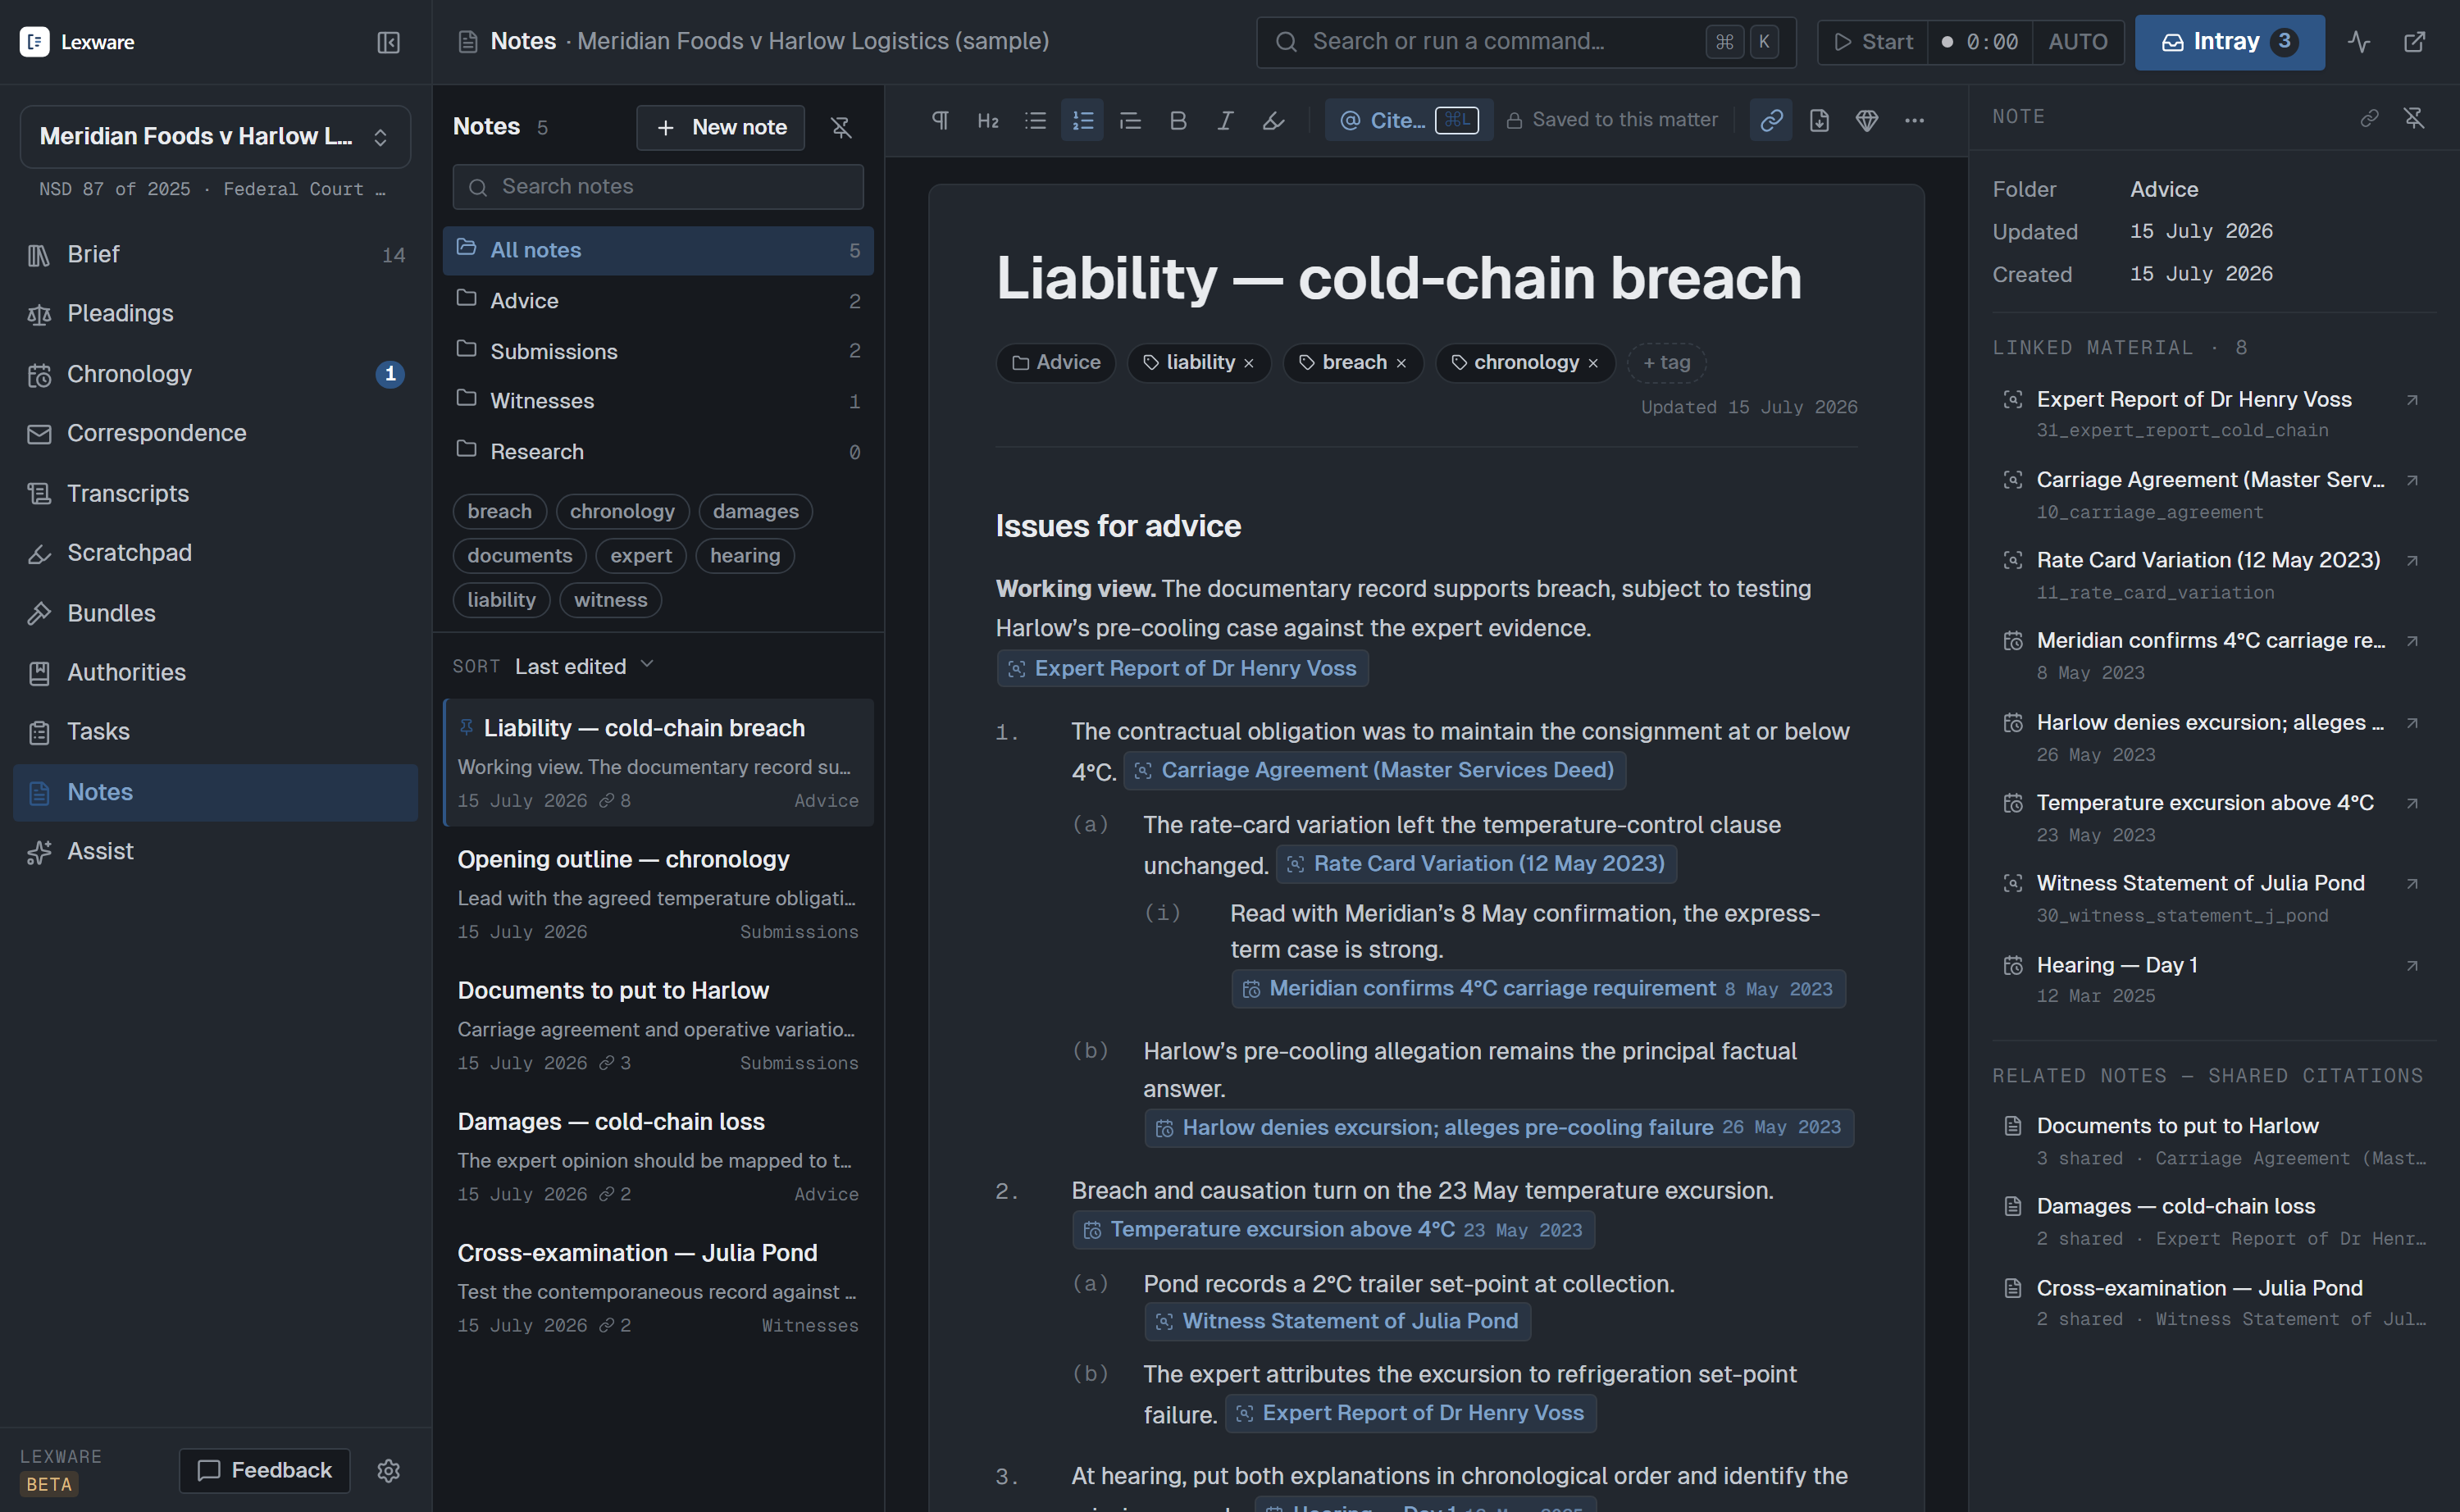Open note in external window icon
The image size is (2460, 1512).
click(2414, 42)
